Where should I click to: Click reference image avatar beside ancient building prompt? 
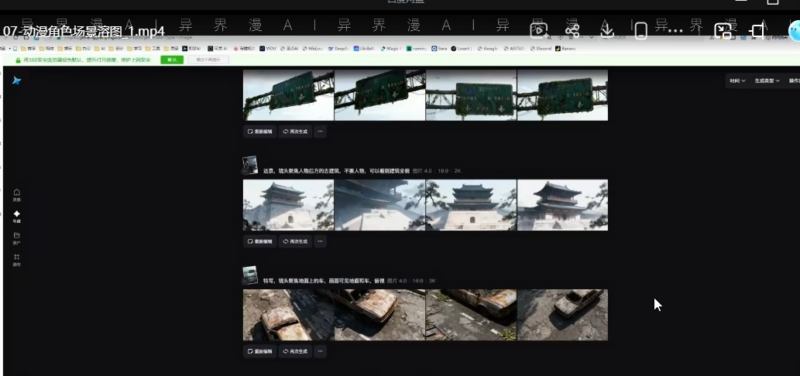click(250, 165)
